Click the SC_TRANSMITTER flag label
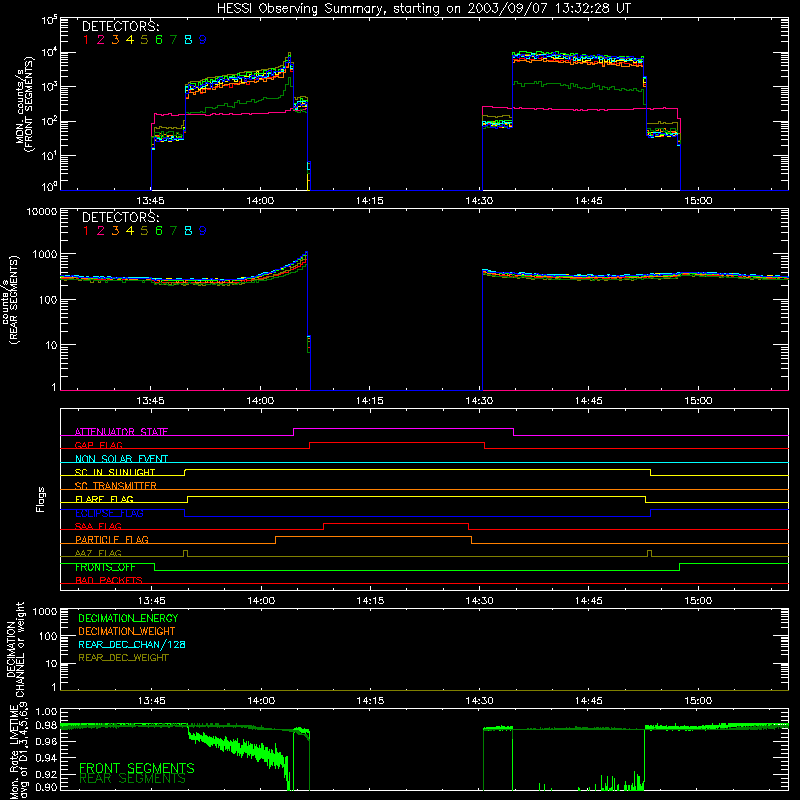This screenshot has width=800, height=800. pyautogui.click(x=116, y=486)
